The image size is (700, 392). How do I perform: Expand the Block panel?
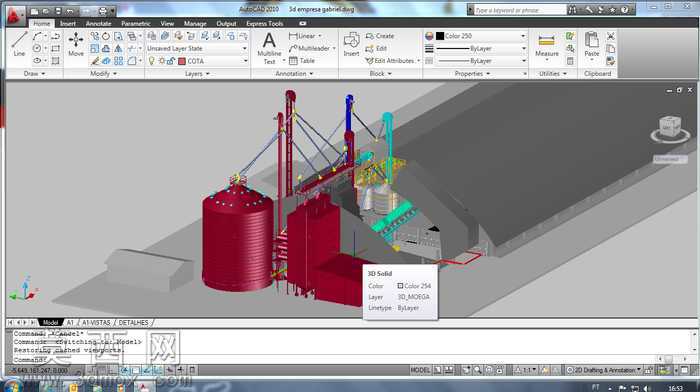pyautogui.click(x=380, y=74)
